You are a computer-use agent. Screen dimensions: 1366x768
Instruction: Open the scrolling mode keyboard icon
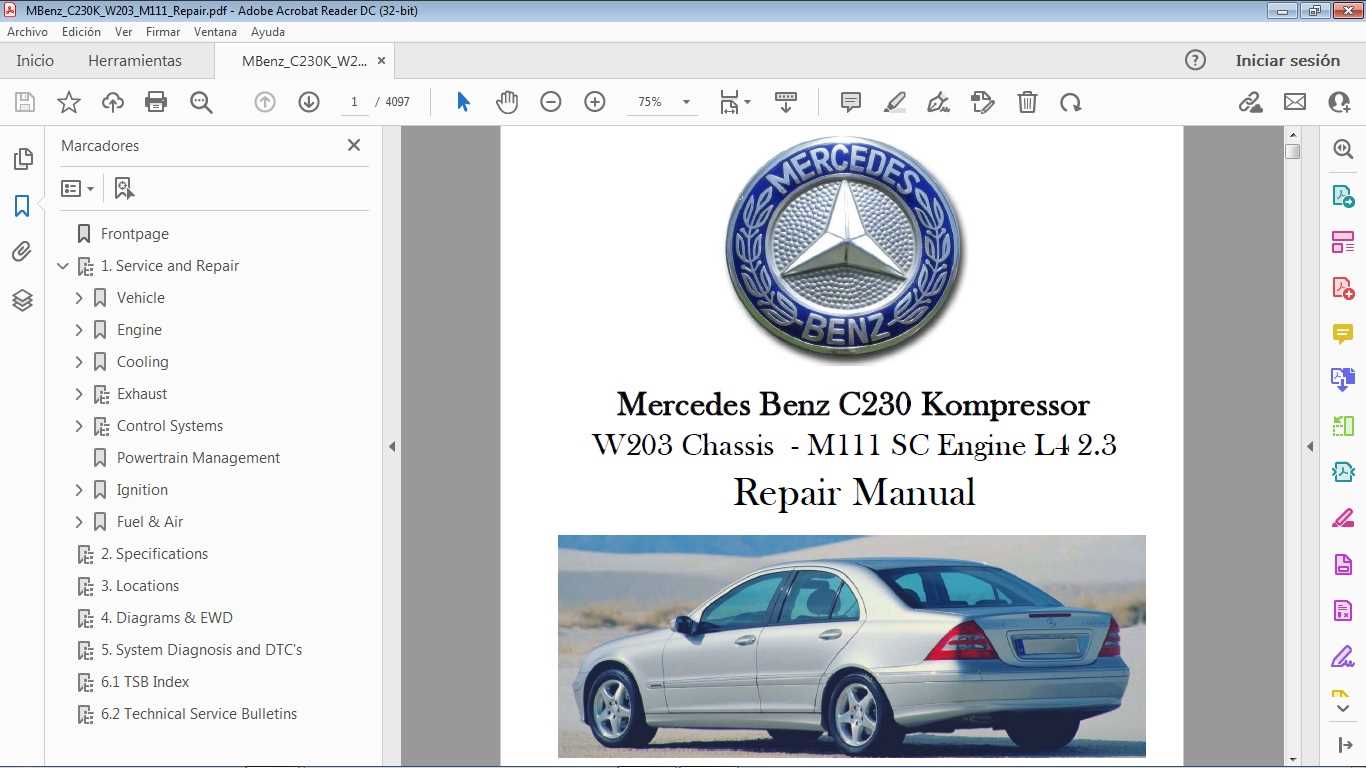pyautogui.click(x=786, y=102)
